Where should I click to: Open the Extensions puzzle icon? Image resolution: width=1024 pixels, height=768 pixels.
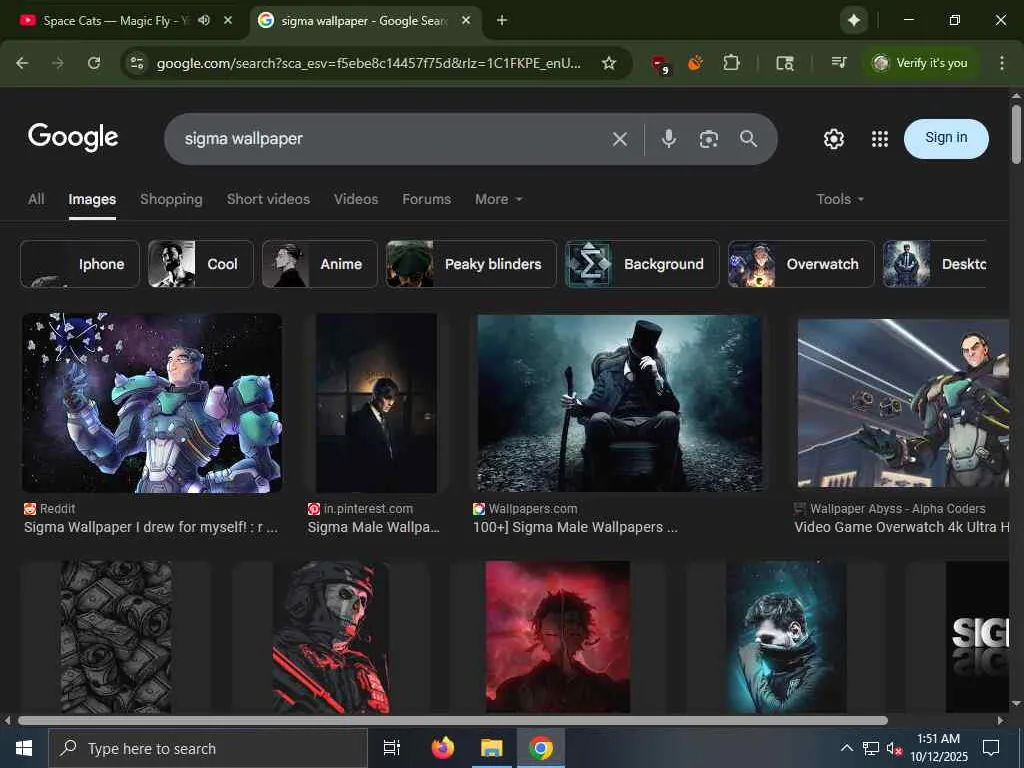(731, 63)
